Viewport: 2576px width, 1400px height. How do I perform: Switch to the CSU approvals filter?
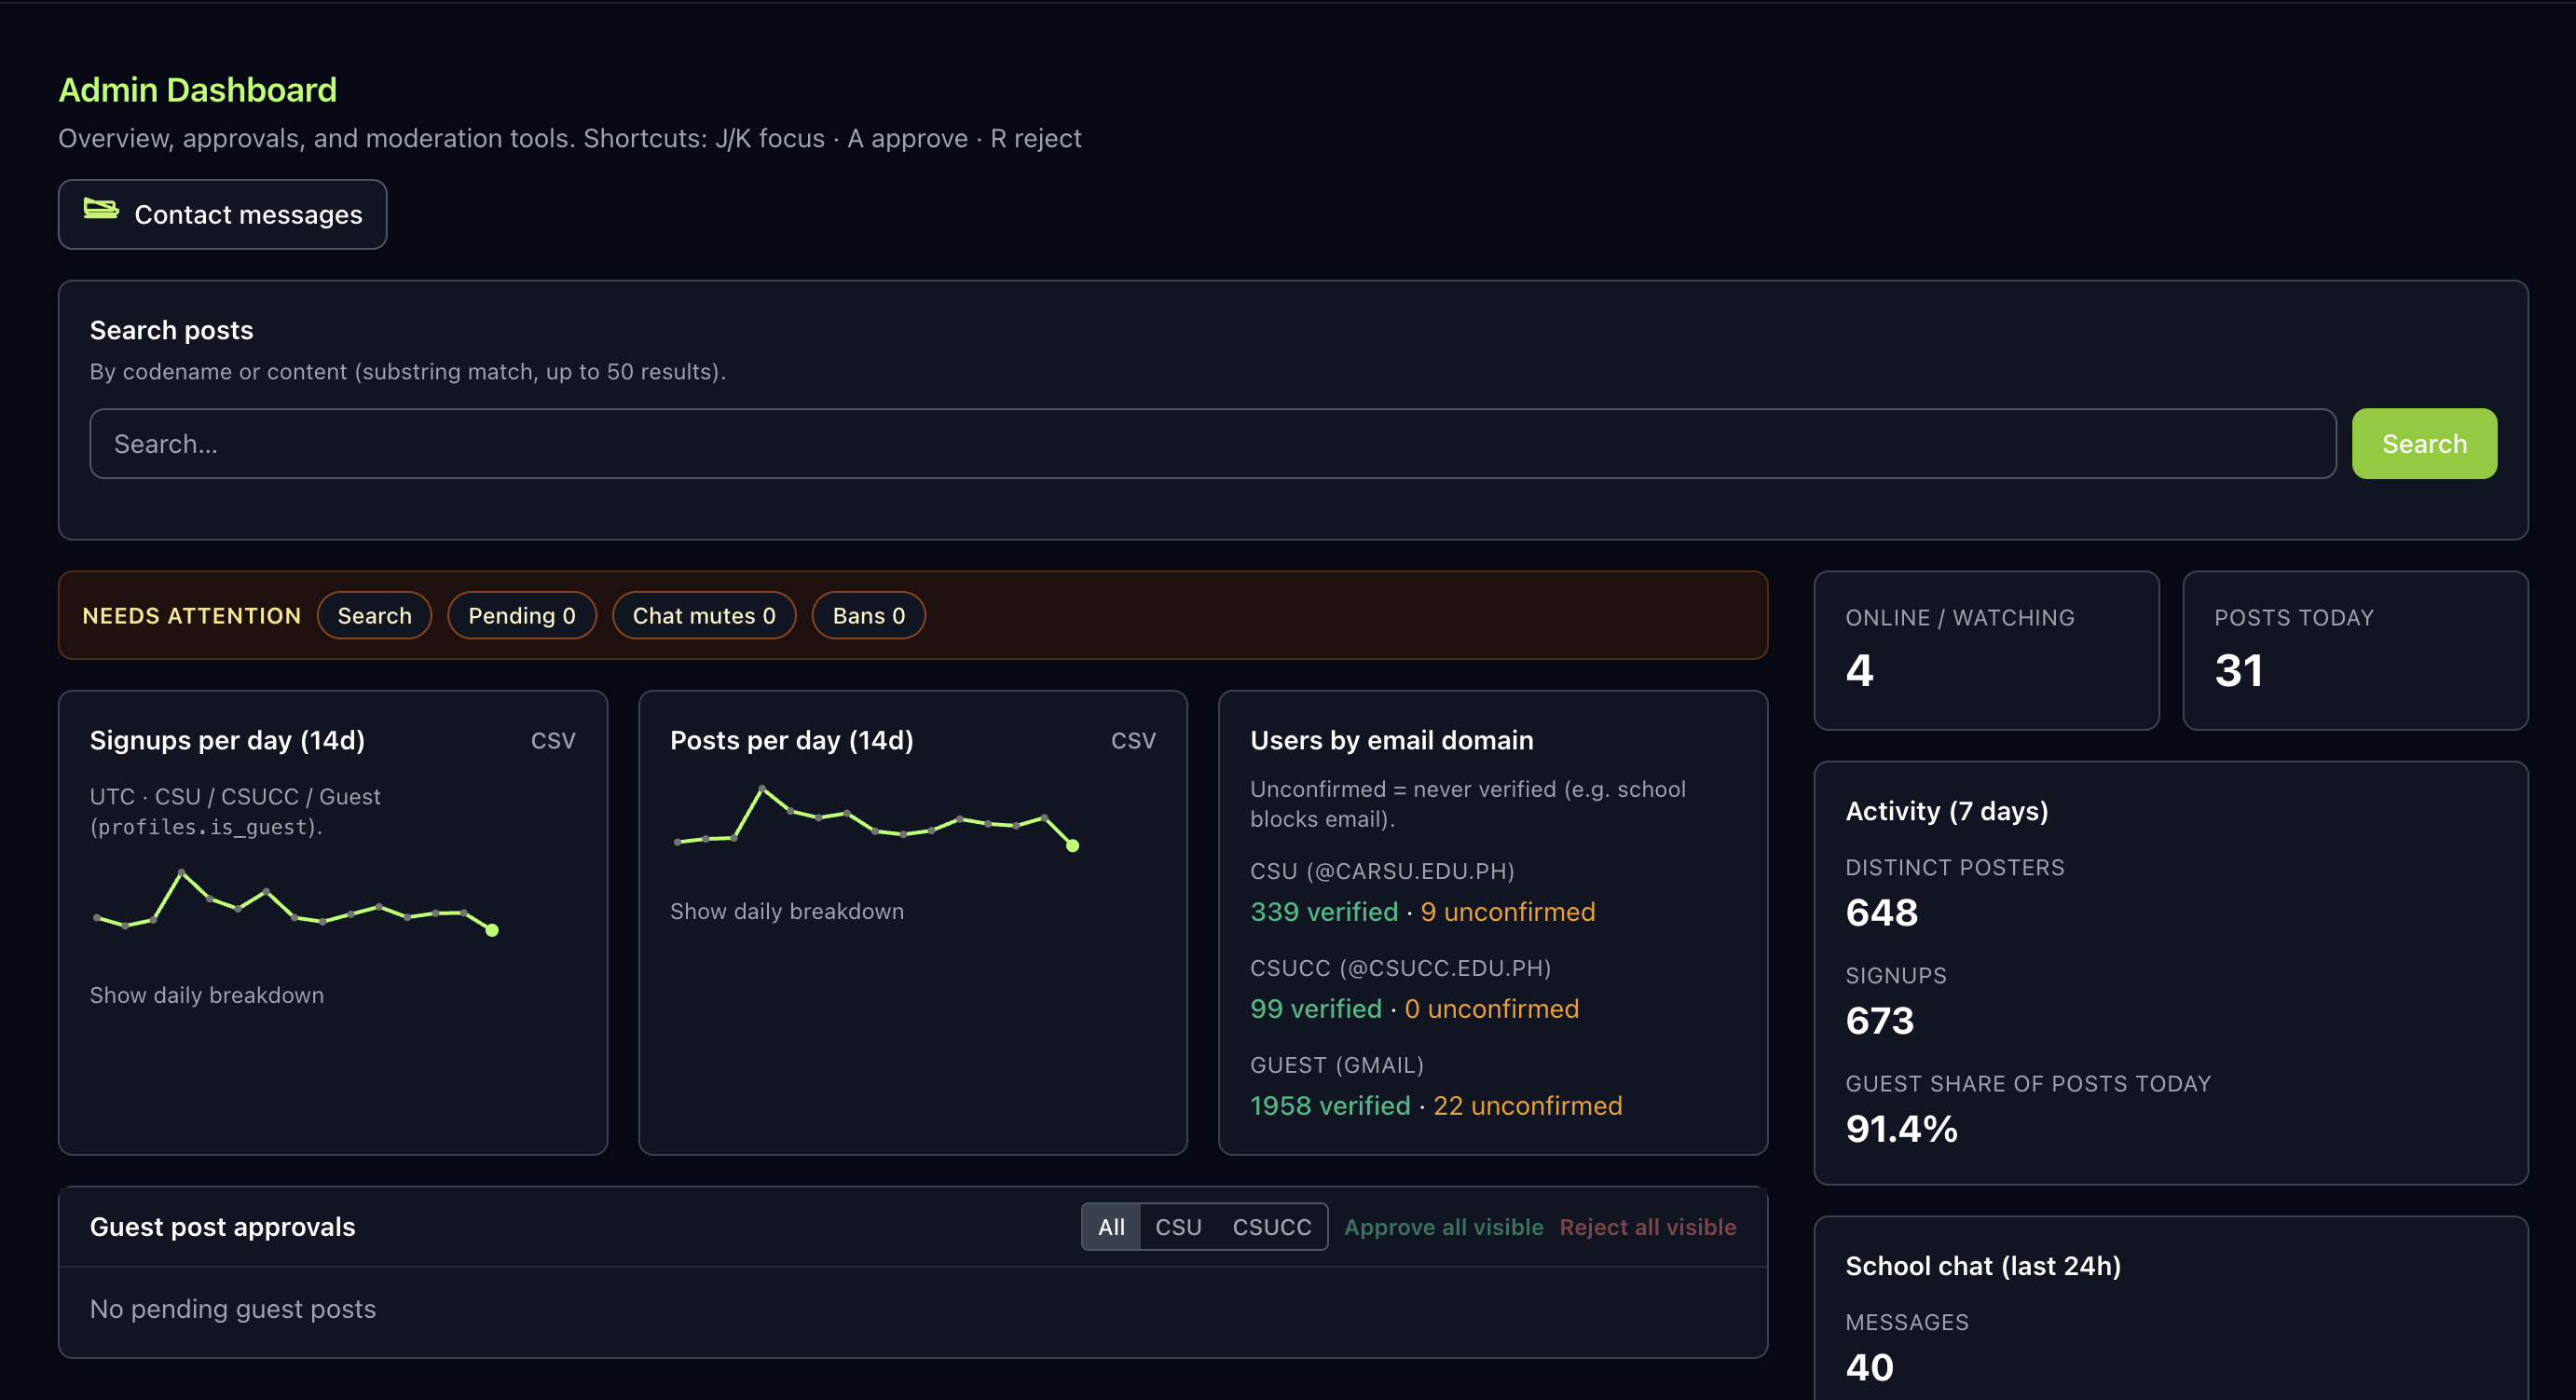point(1178,1226)
